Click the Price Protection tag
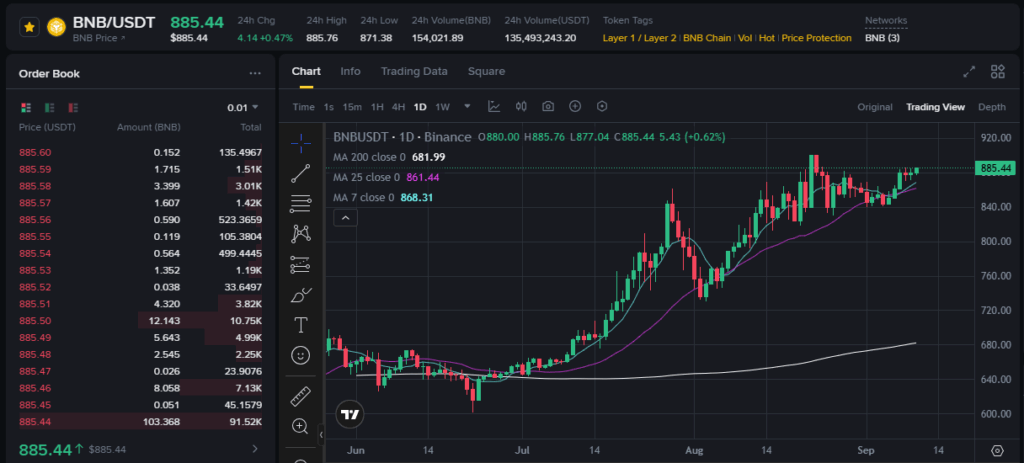 [816, 38]
